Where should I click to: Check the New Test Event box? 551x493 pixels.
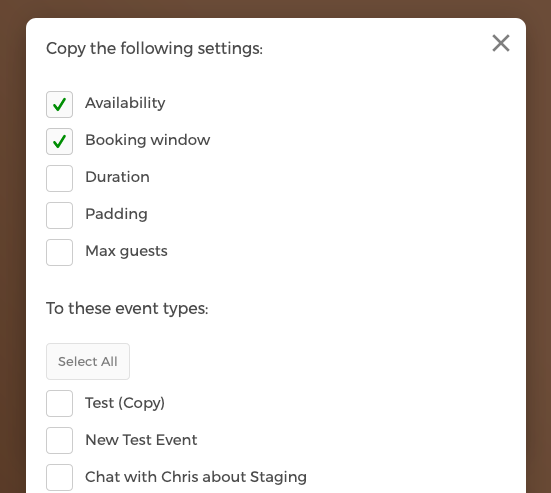pyautogui.click(x=59, y=440)
